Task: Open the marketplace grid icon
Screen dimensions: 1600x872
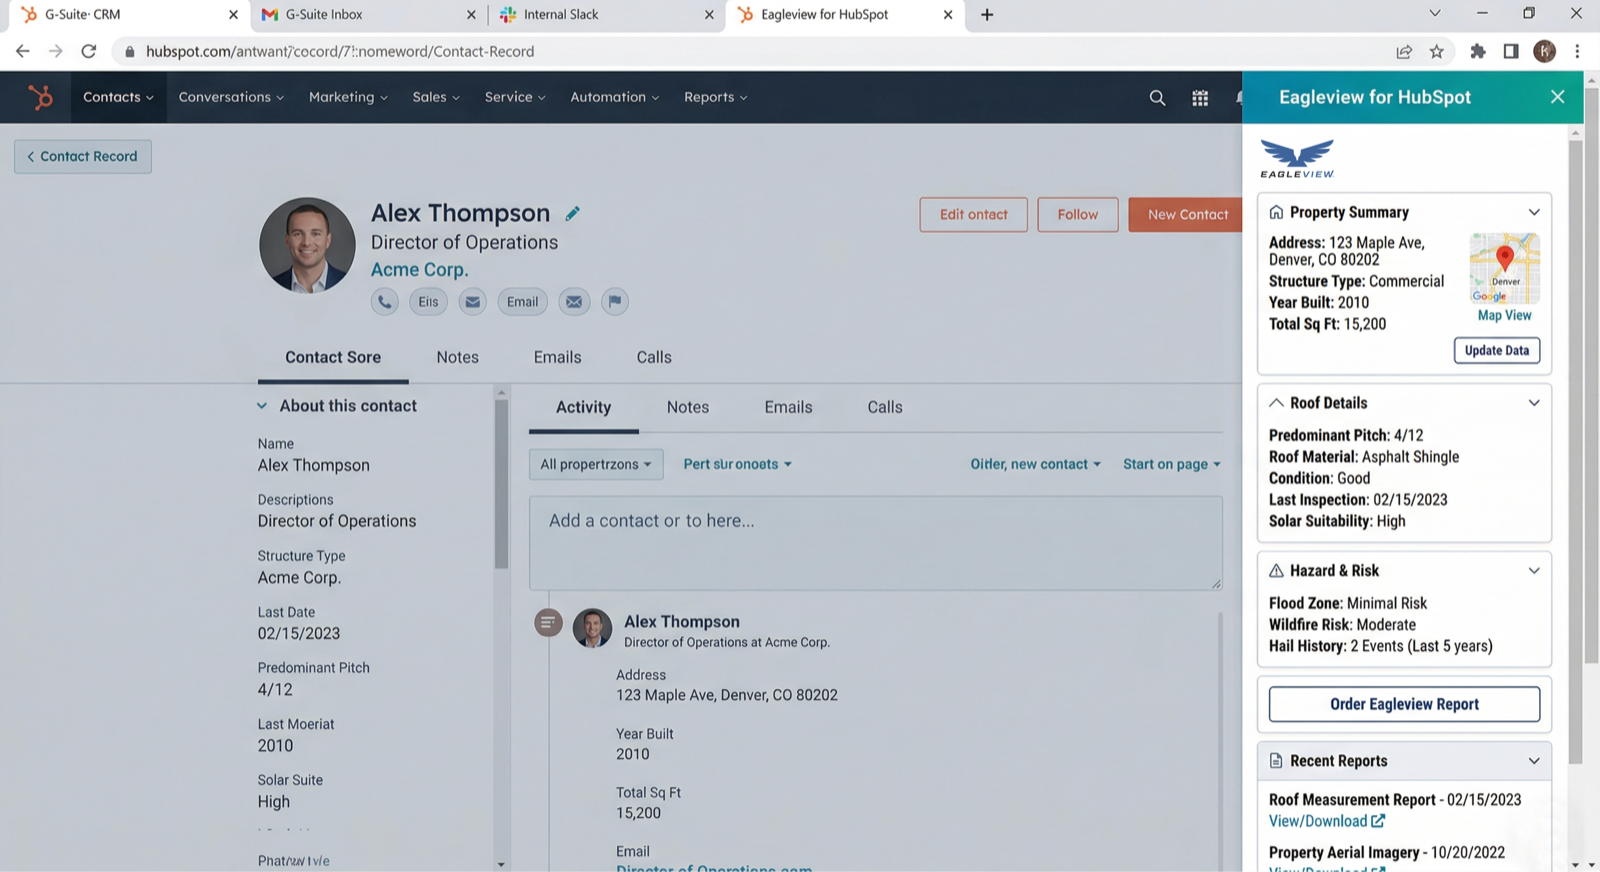Action: (x=1200, y=97)
